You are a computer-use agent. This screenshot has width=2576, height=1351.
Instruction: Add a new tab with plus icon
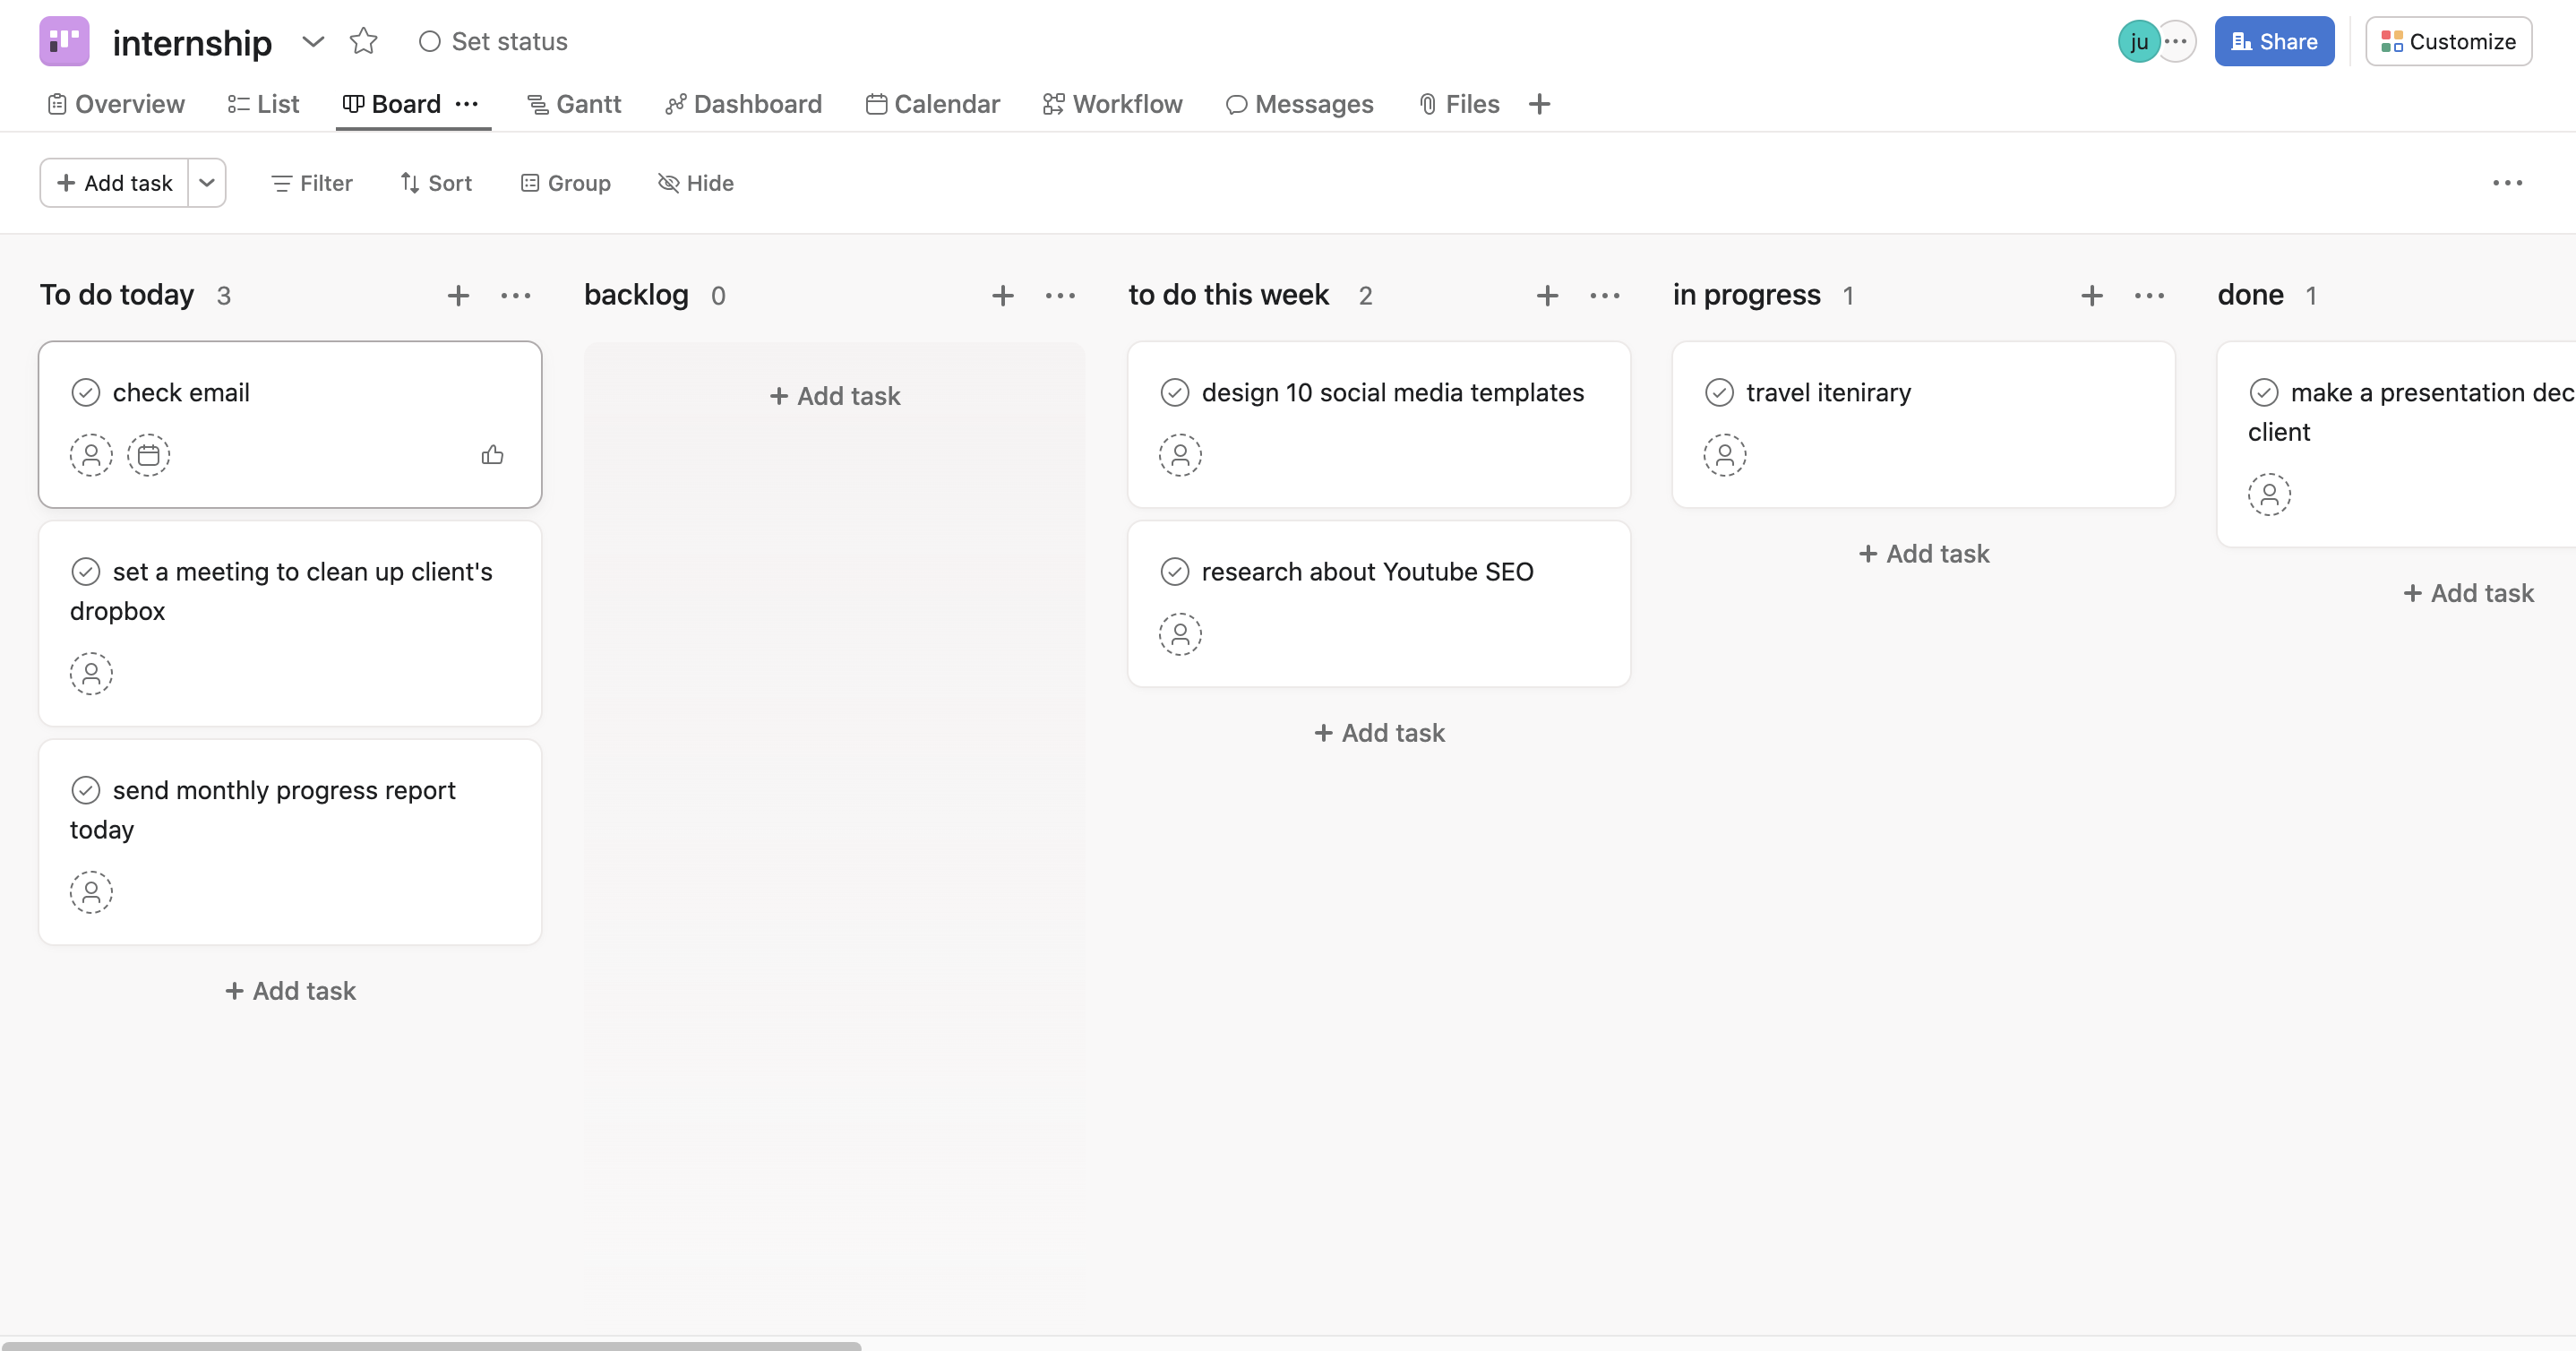(x=1539, y=104)
